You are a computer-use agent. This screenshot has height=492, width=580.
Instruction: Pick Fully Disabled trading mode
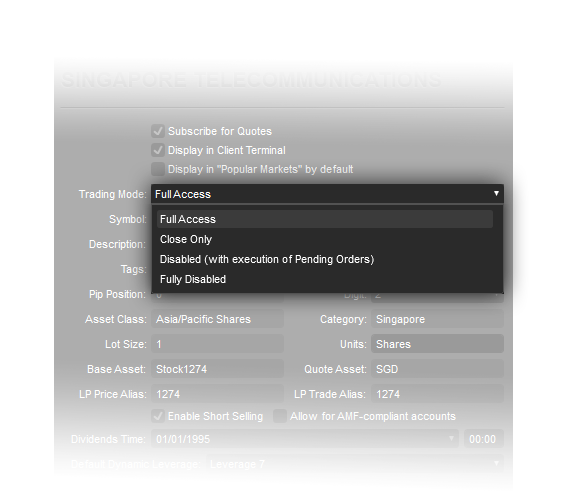[x=325, y=279]
